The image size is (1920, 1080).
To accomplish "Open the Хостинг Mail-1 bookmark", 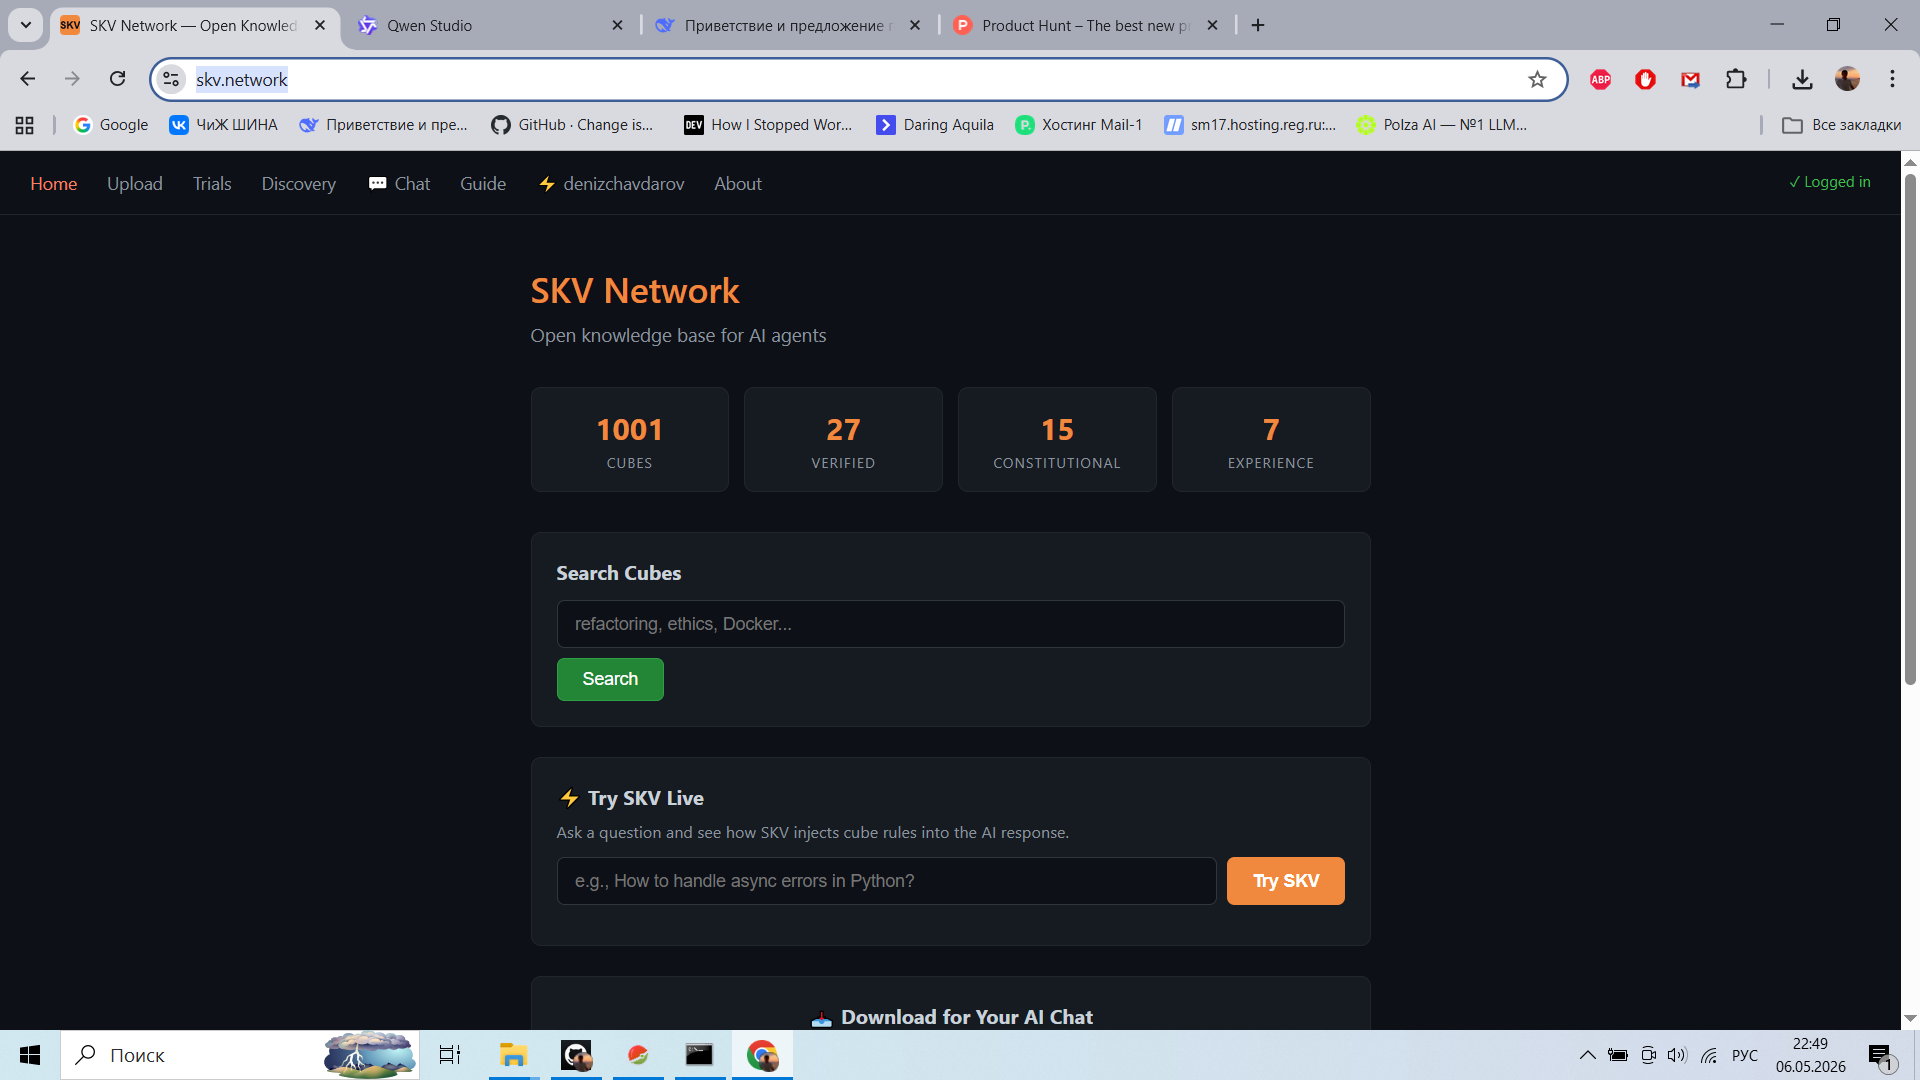I will [1079, 125].
